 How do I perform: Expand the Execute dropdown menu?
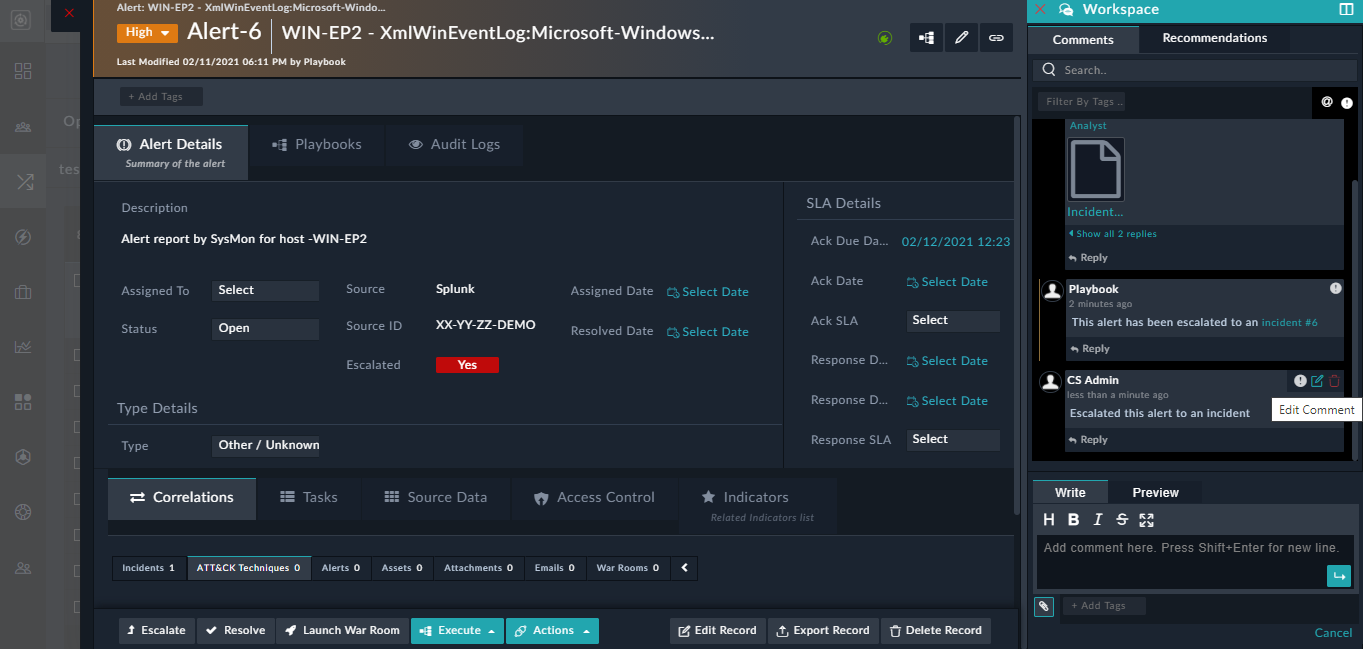(x=457, y=630)
